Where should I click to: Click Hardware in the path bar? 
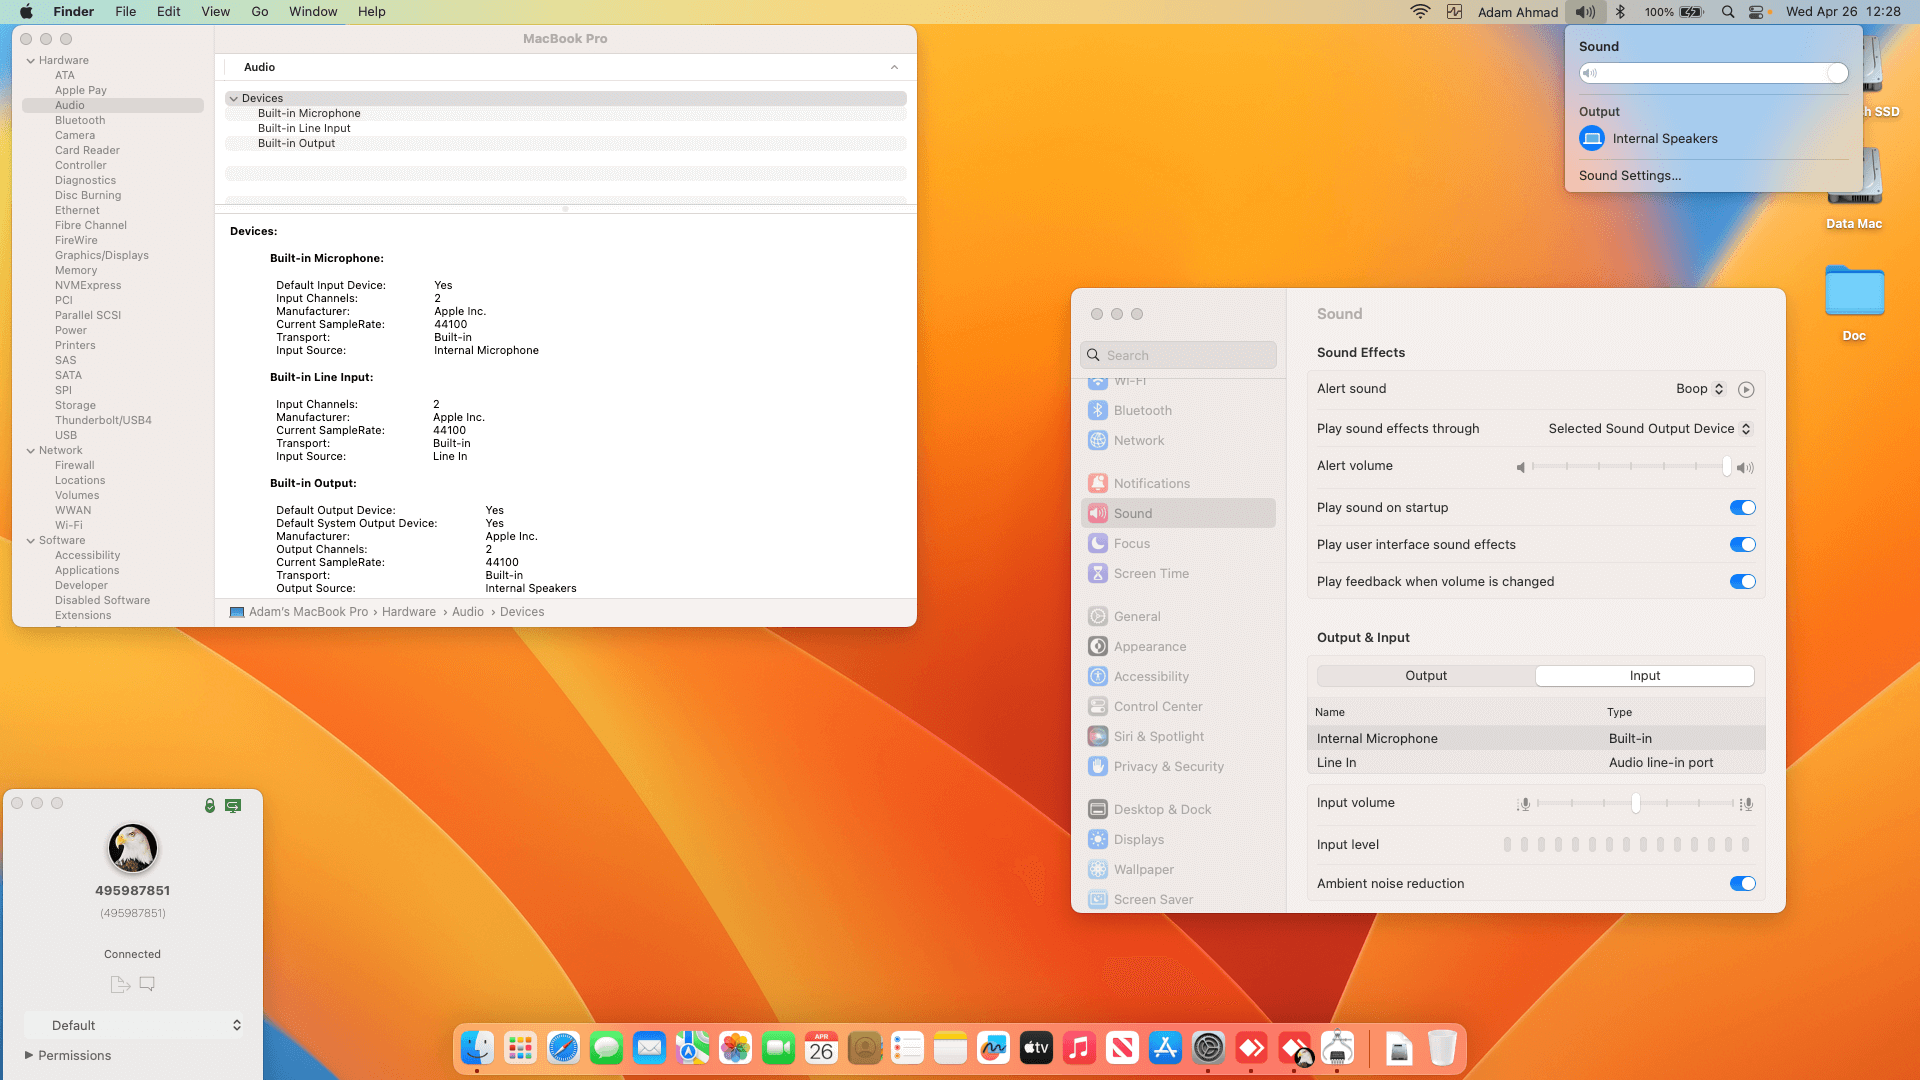[409, 612]
